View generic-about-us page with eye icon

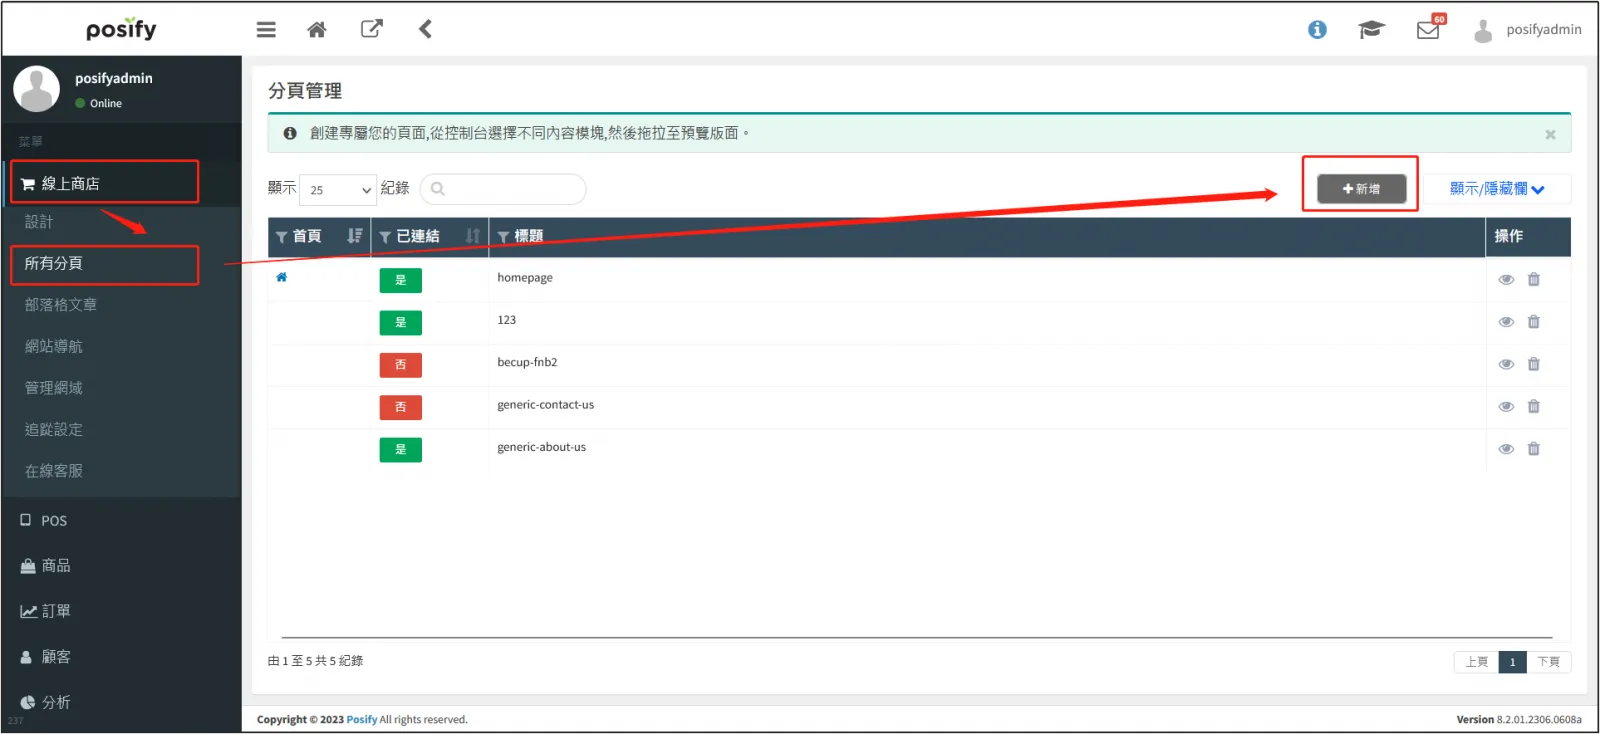pyautogui.click(x=1506, y=449)
